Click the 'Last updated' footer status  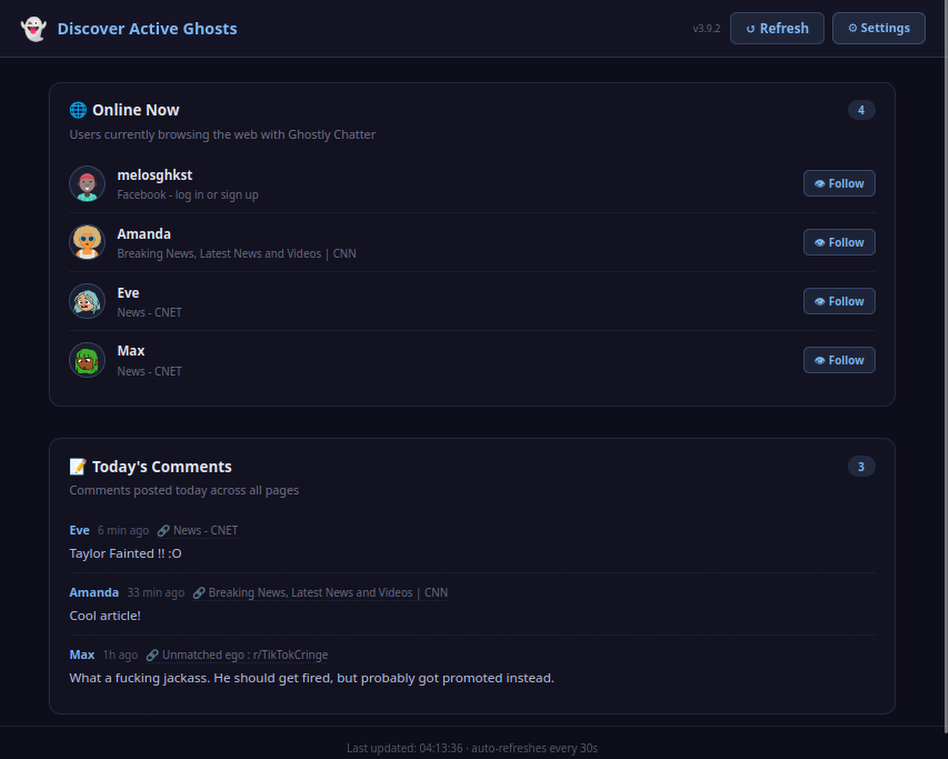point(472,748)
